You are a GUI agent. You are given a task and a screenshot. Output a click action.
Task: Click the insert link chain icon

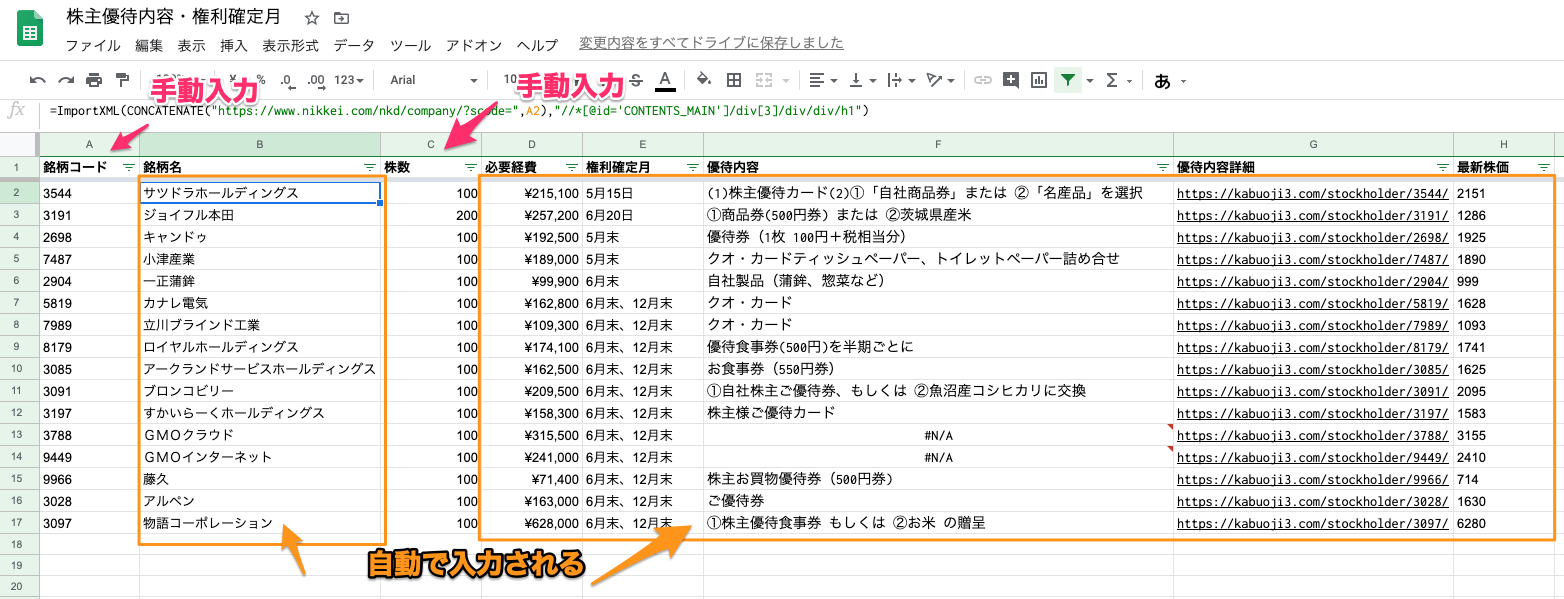983,80
